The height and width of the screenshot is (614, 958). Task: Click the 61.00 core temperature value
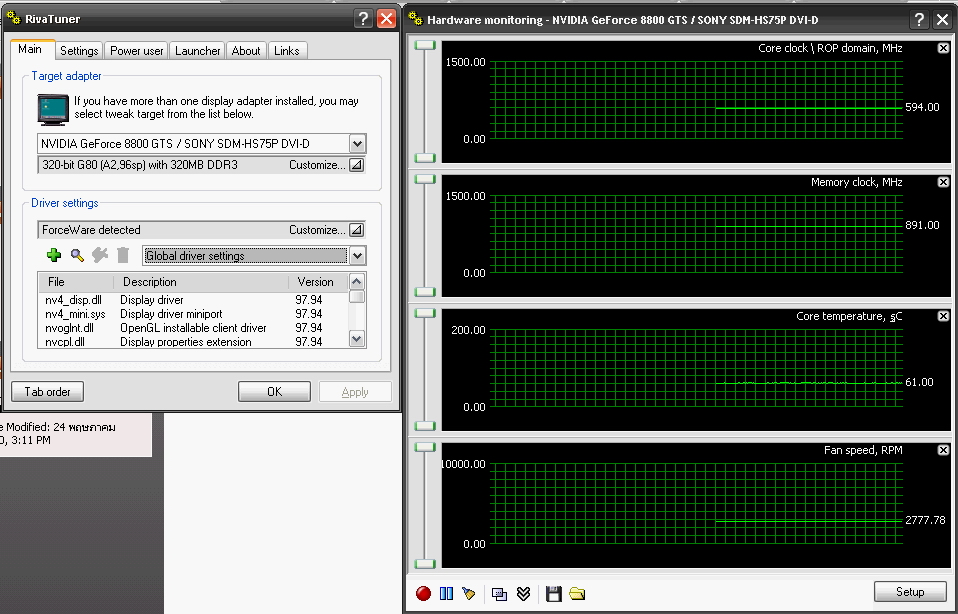pos(920,382)
